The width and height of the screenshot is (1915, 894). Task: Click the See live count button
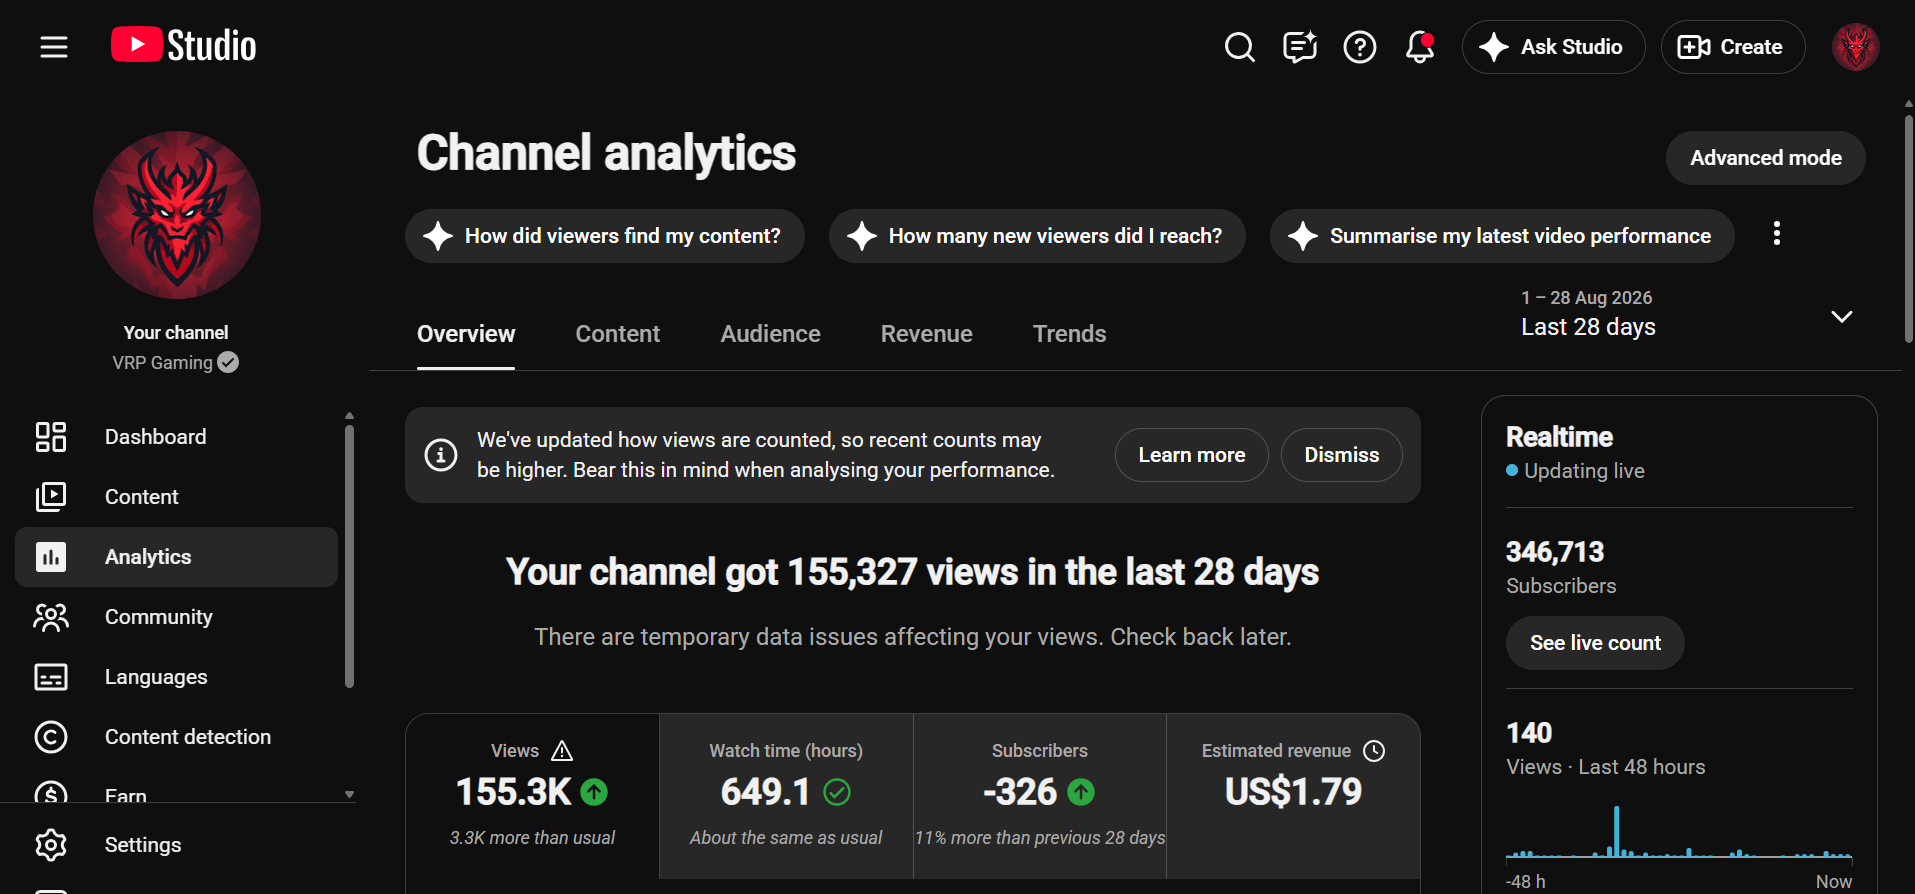click(1595, 643)
